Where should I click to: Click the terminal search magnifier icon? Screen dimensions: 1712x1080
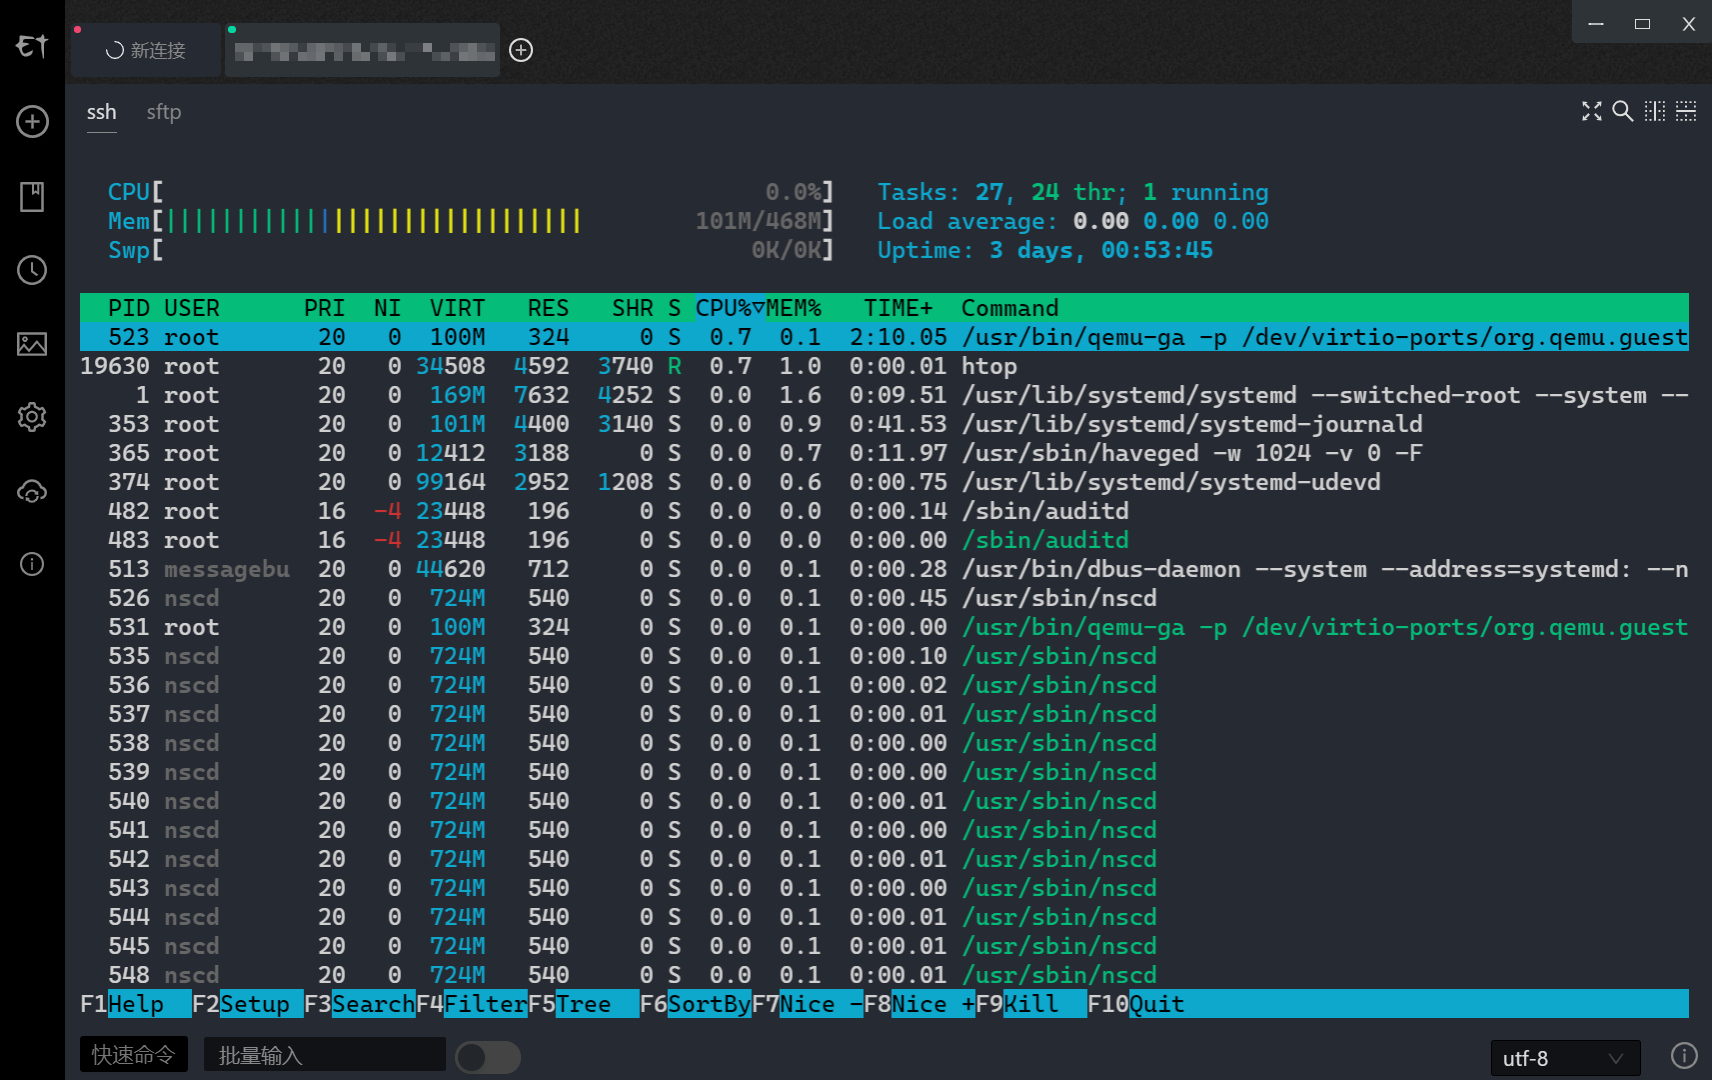pyautogui.click(x=1623, y=111)
